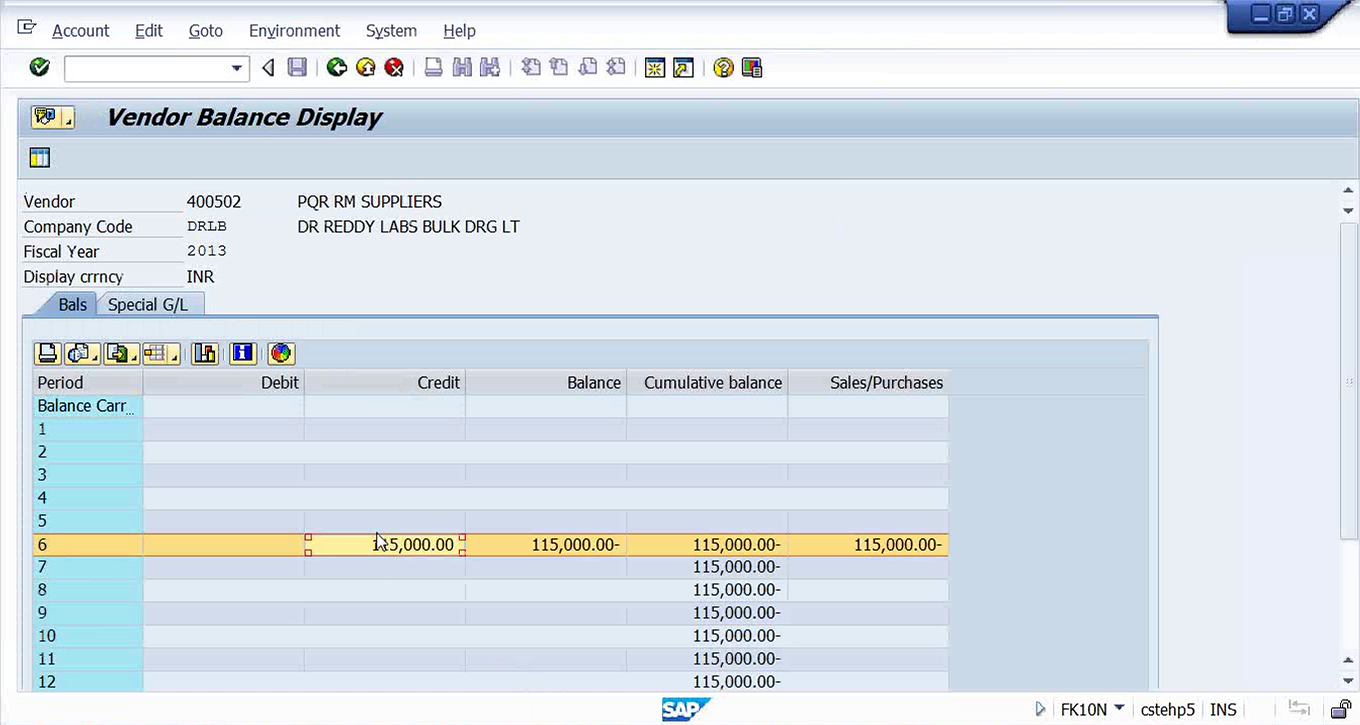Click the SAP window menu icon beside Account
1360x725 pixels.
click(27, 27)
